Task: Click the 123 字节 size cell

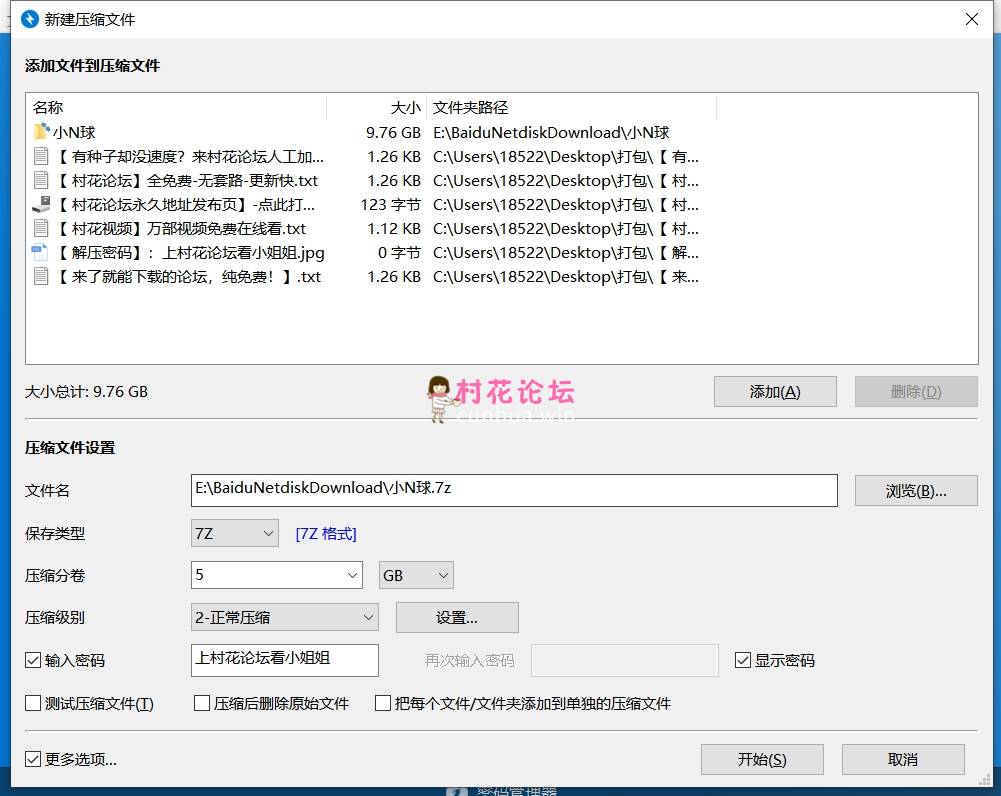Action: click(x=391, y=204)
